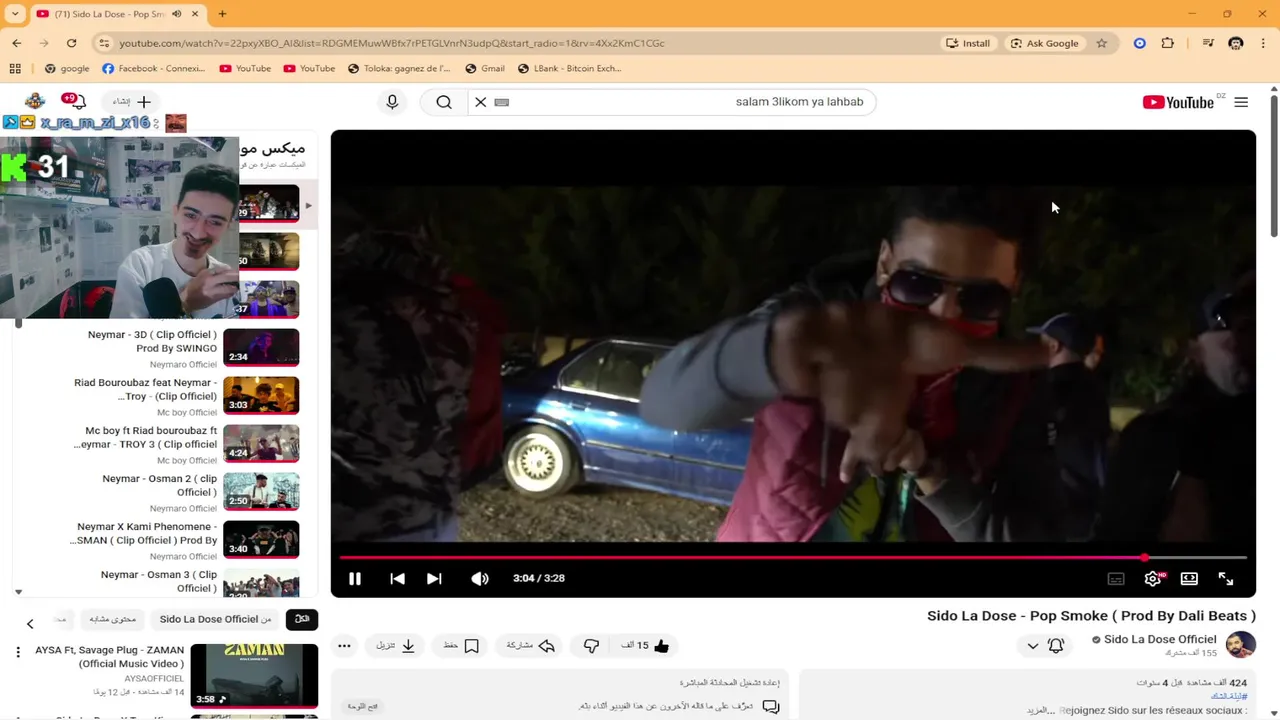
Task: Save the video with the bookmark button
Action: [x=462, y=646]
